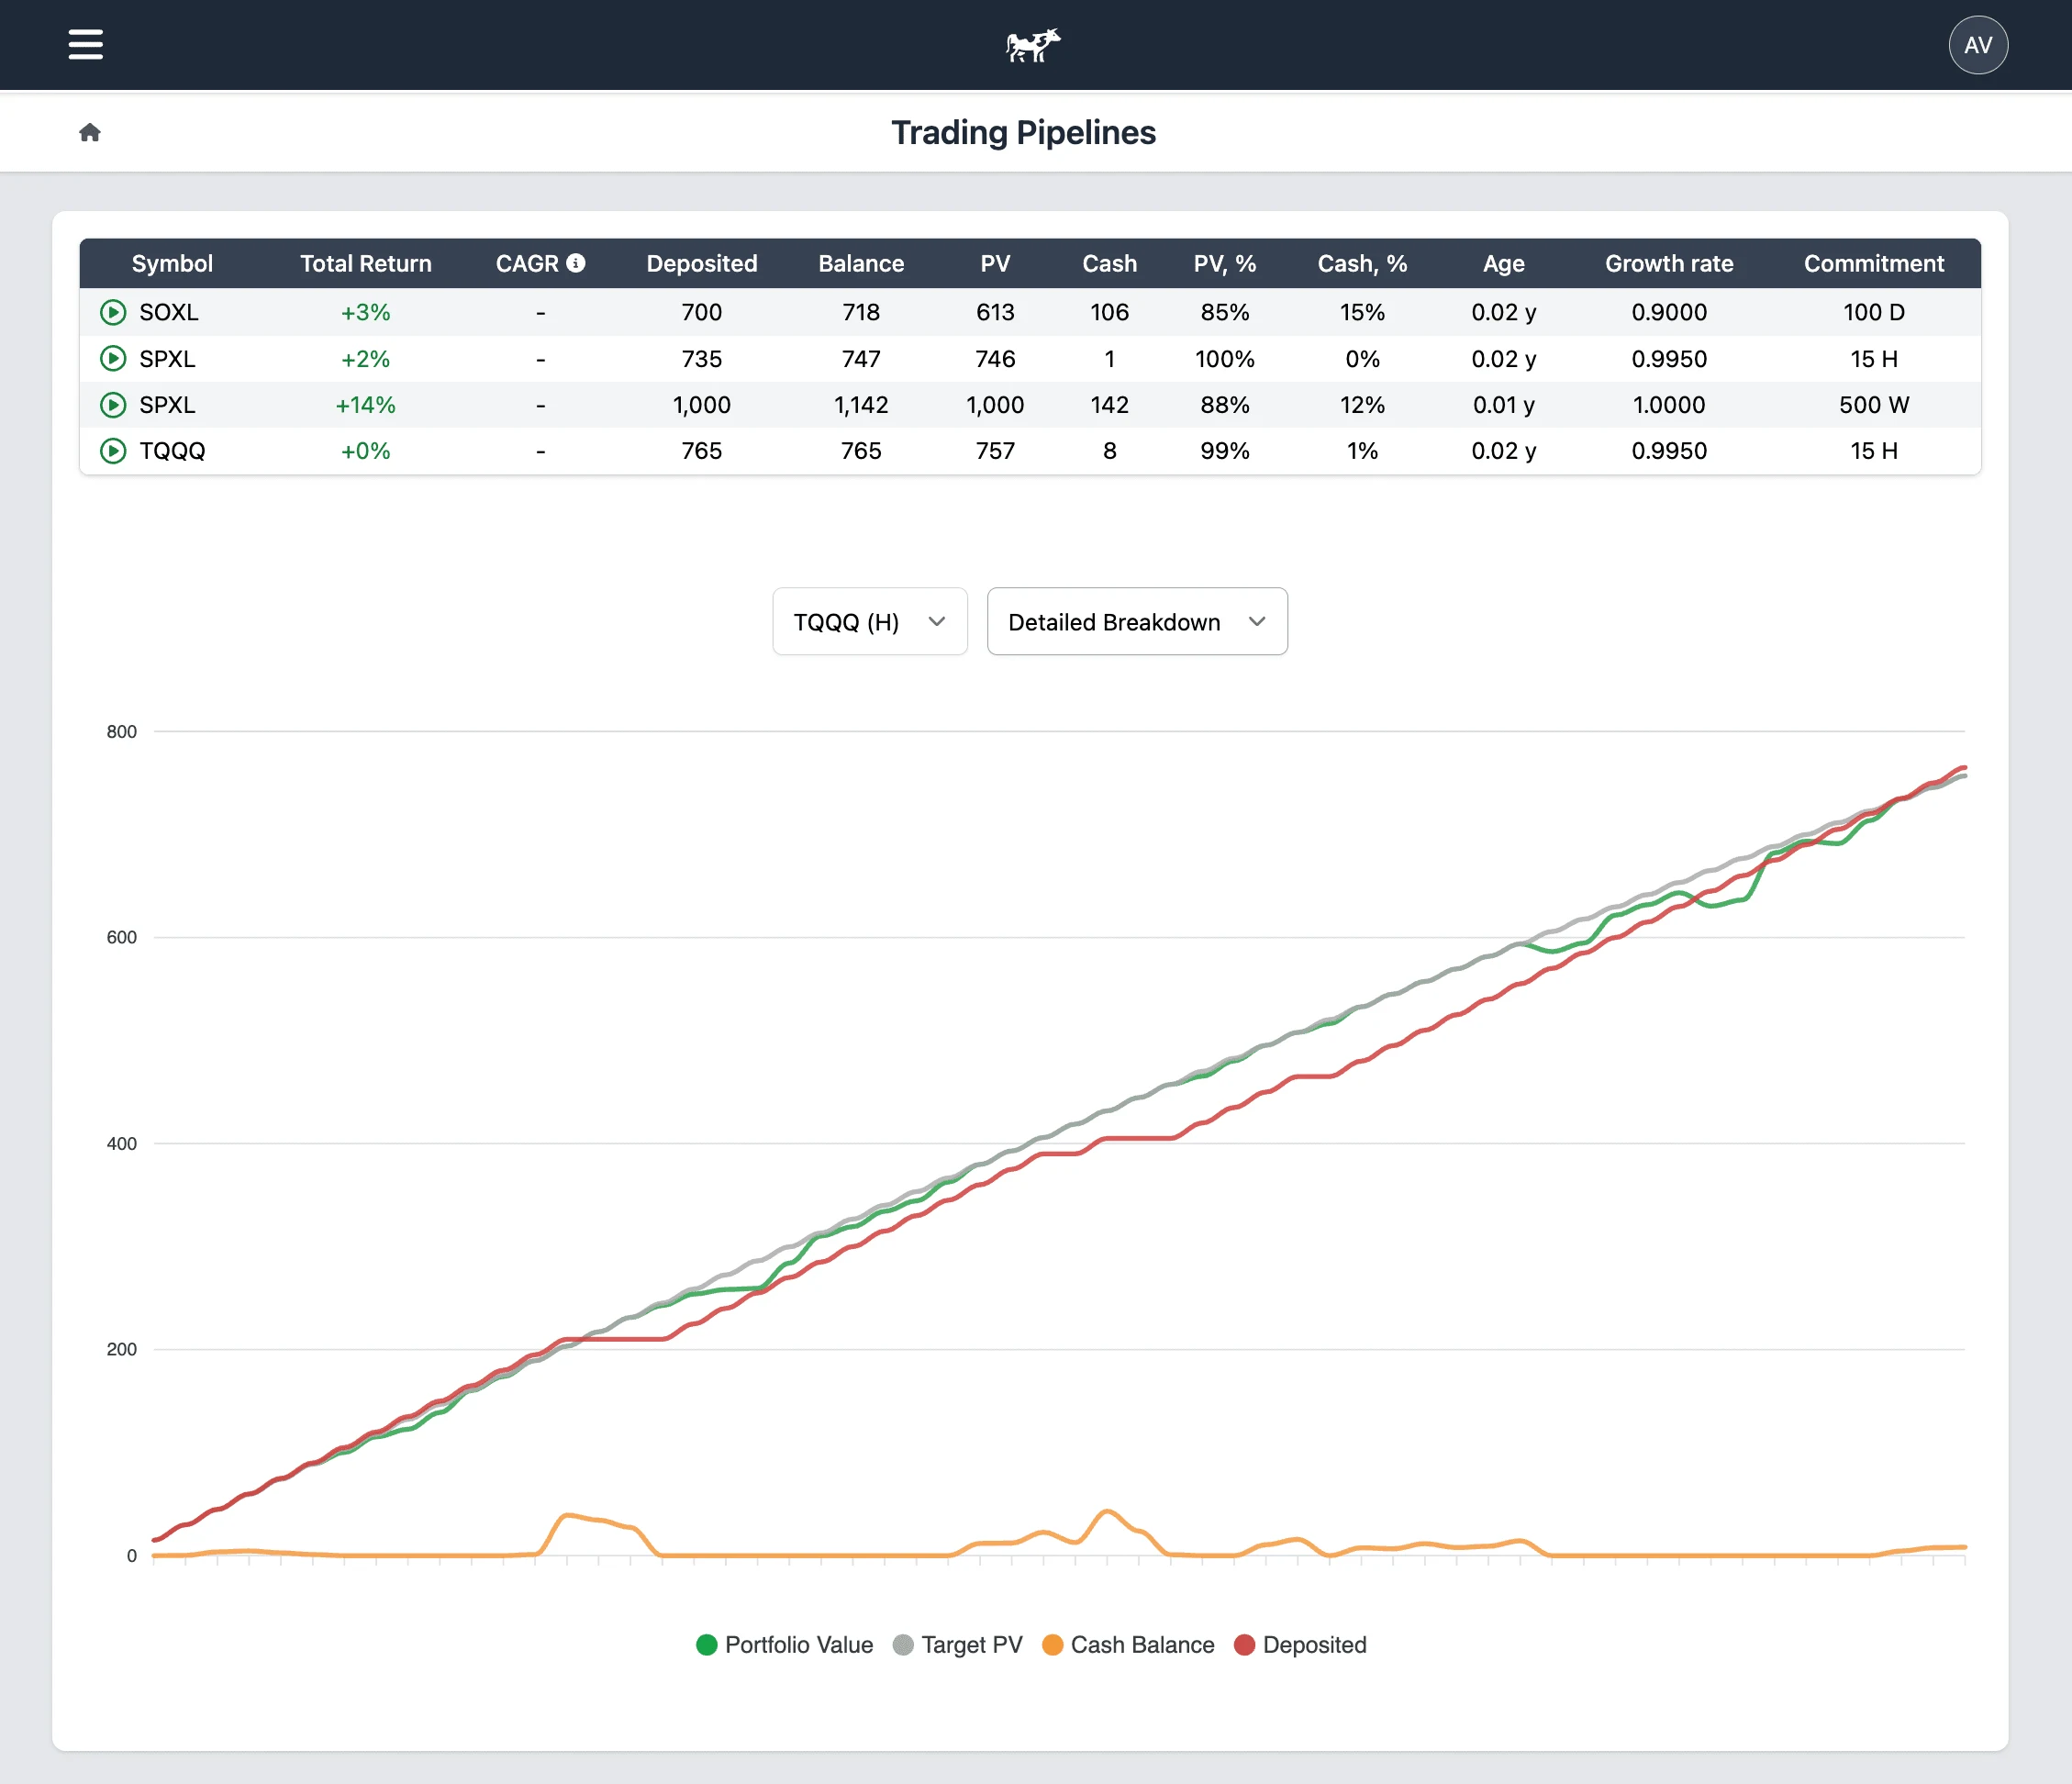Screen dimensions: 2072x1784
Task: Click the Trading Pipelines page title
Action: pyautogui.click(x=1023, y=133)
